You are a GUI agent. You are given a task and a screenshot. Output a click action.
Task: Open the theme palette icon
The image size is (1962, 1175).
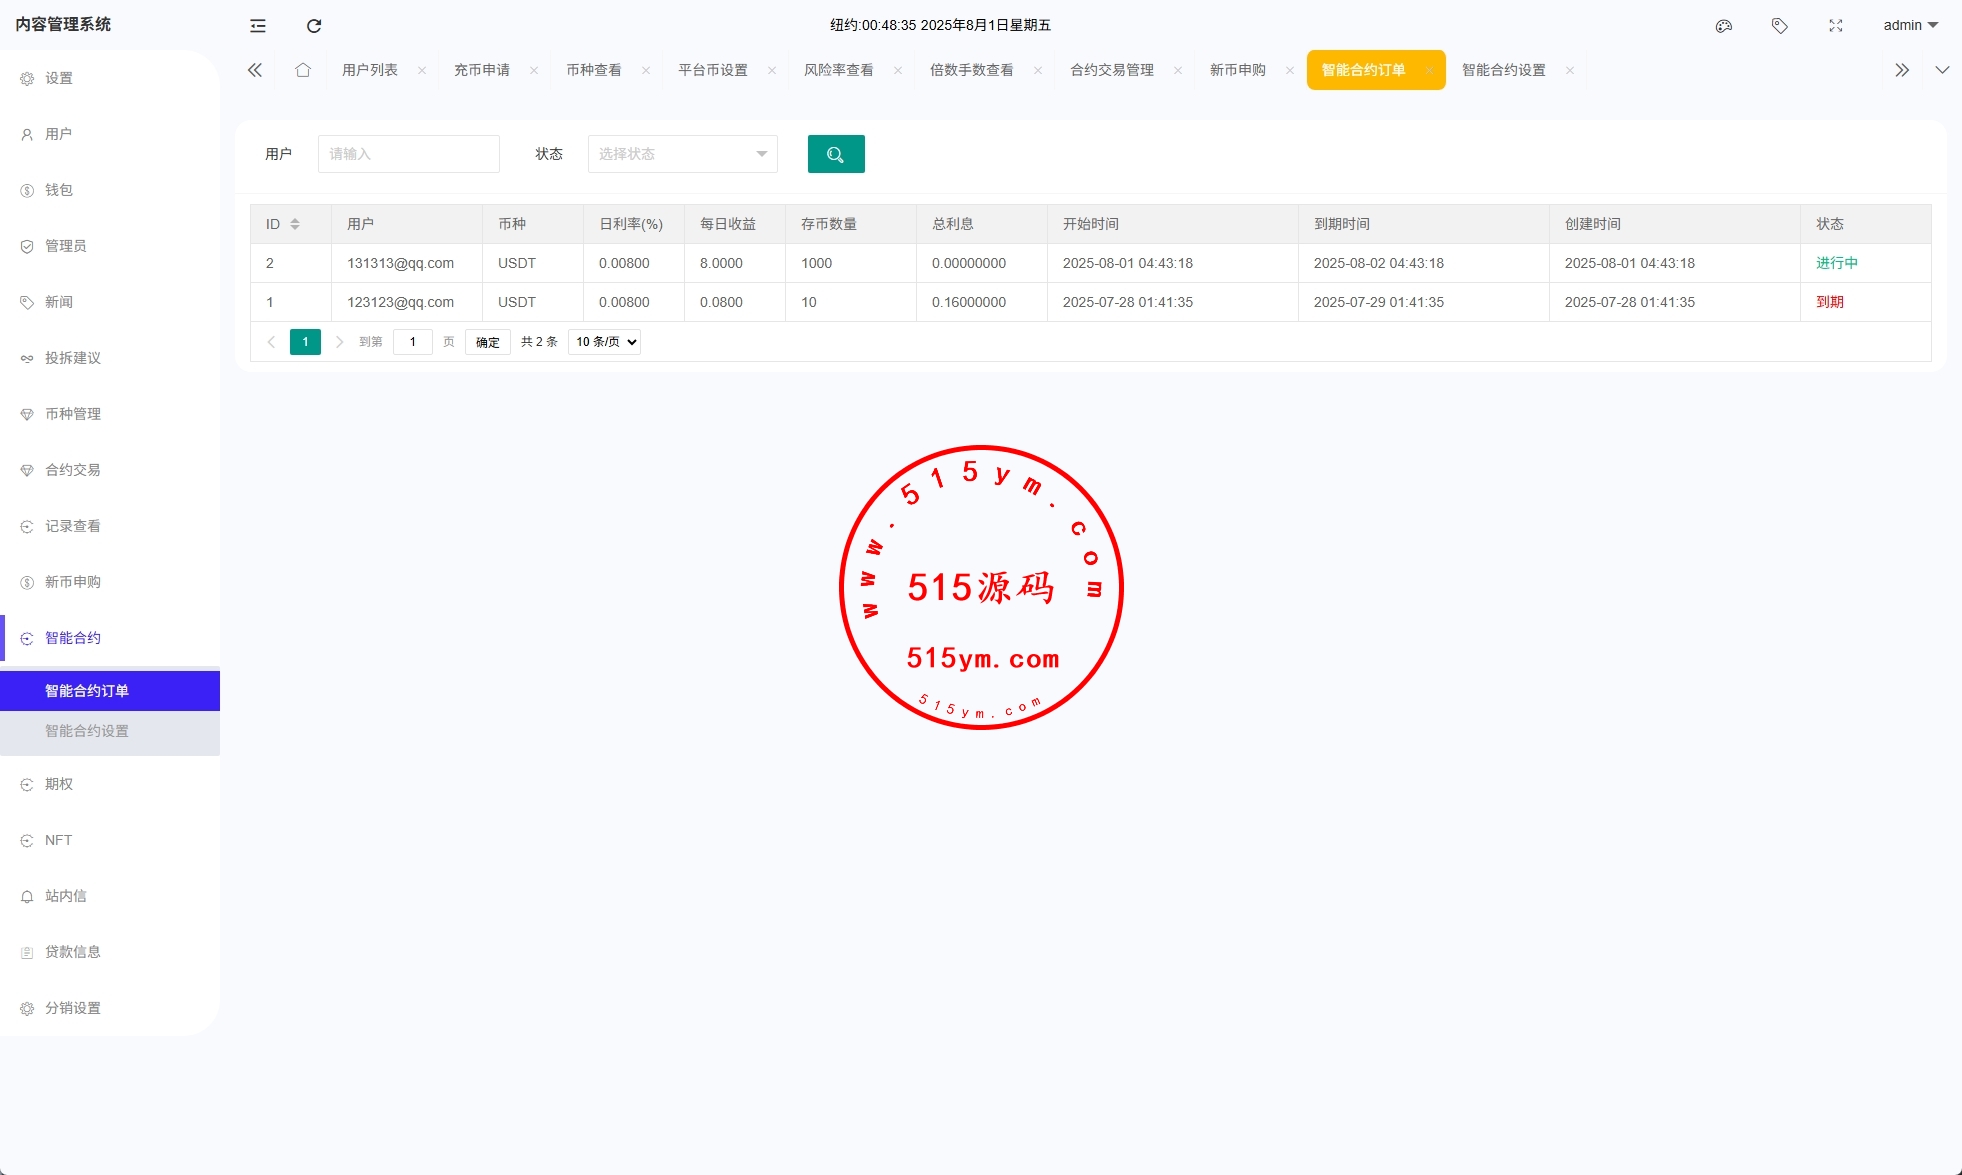tap(1724, 26)
